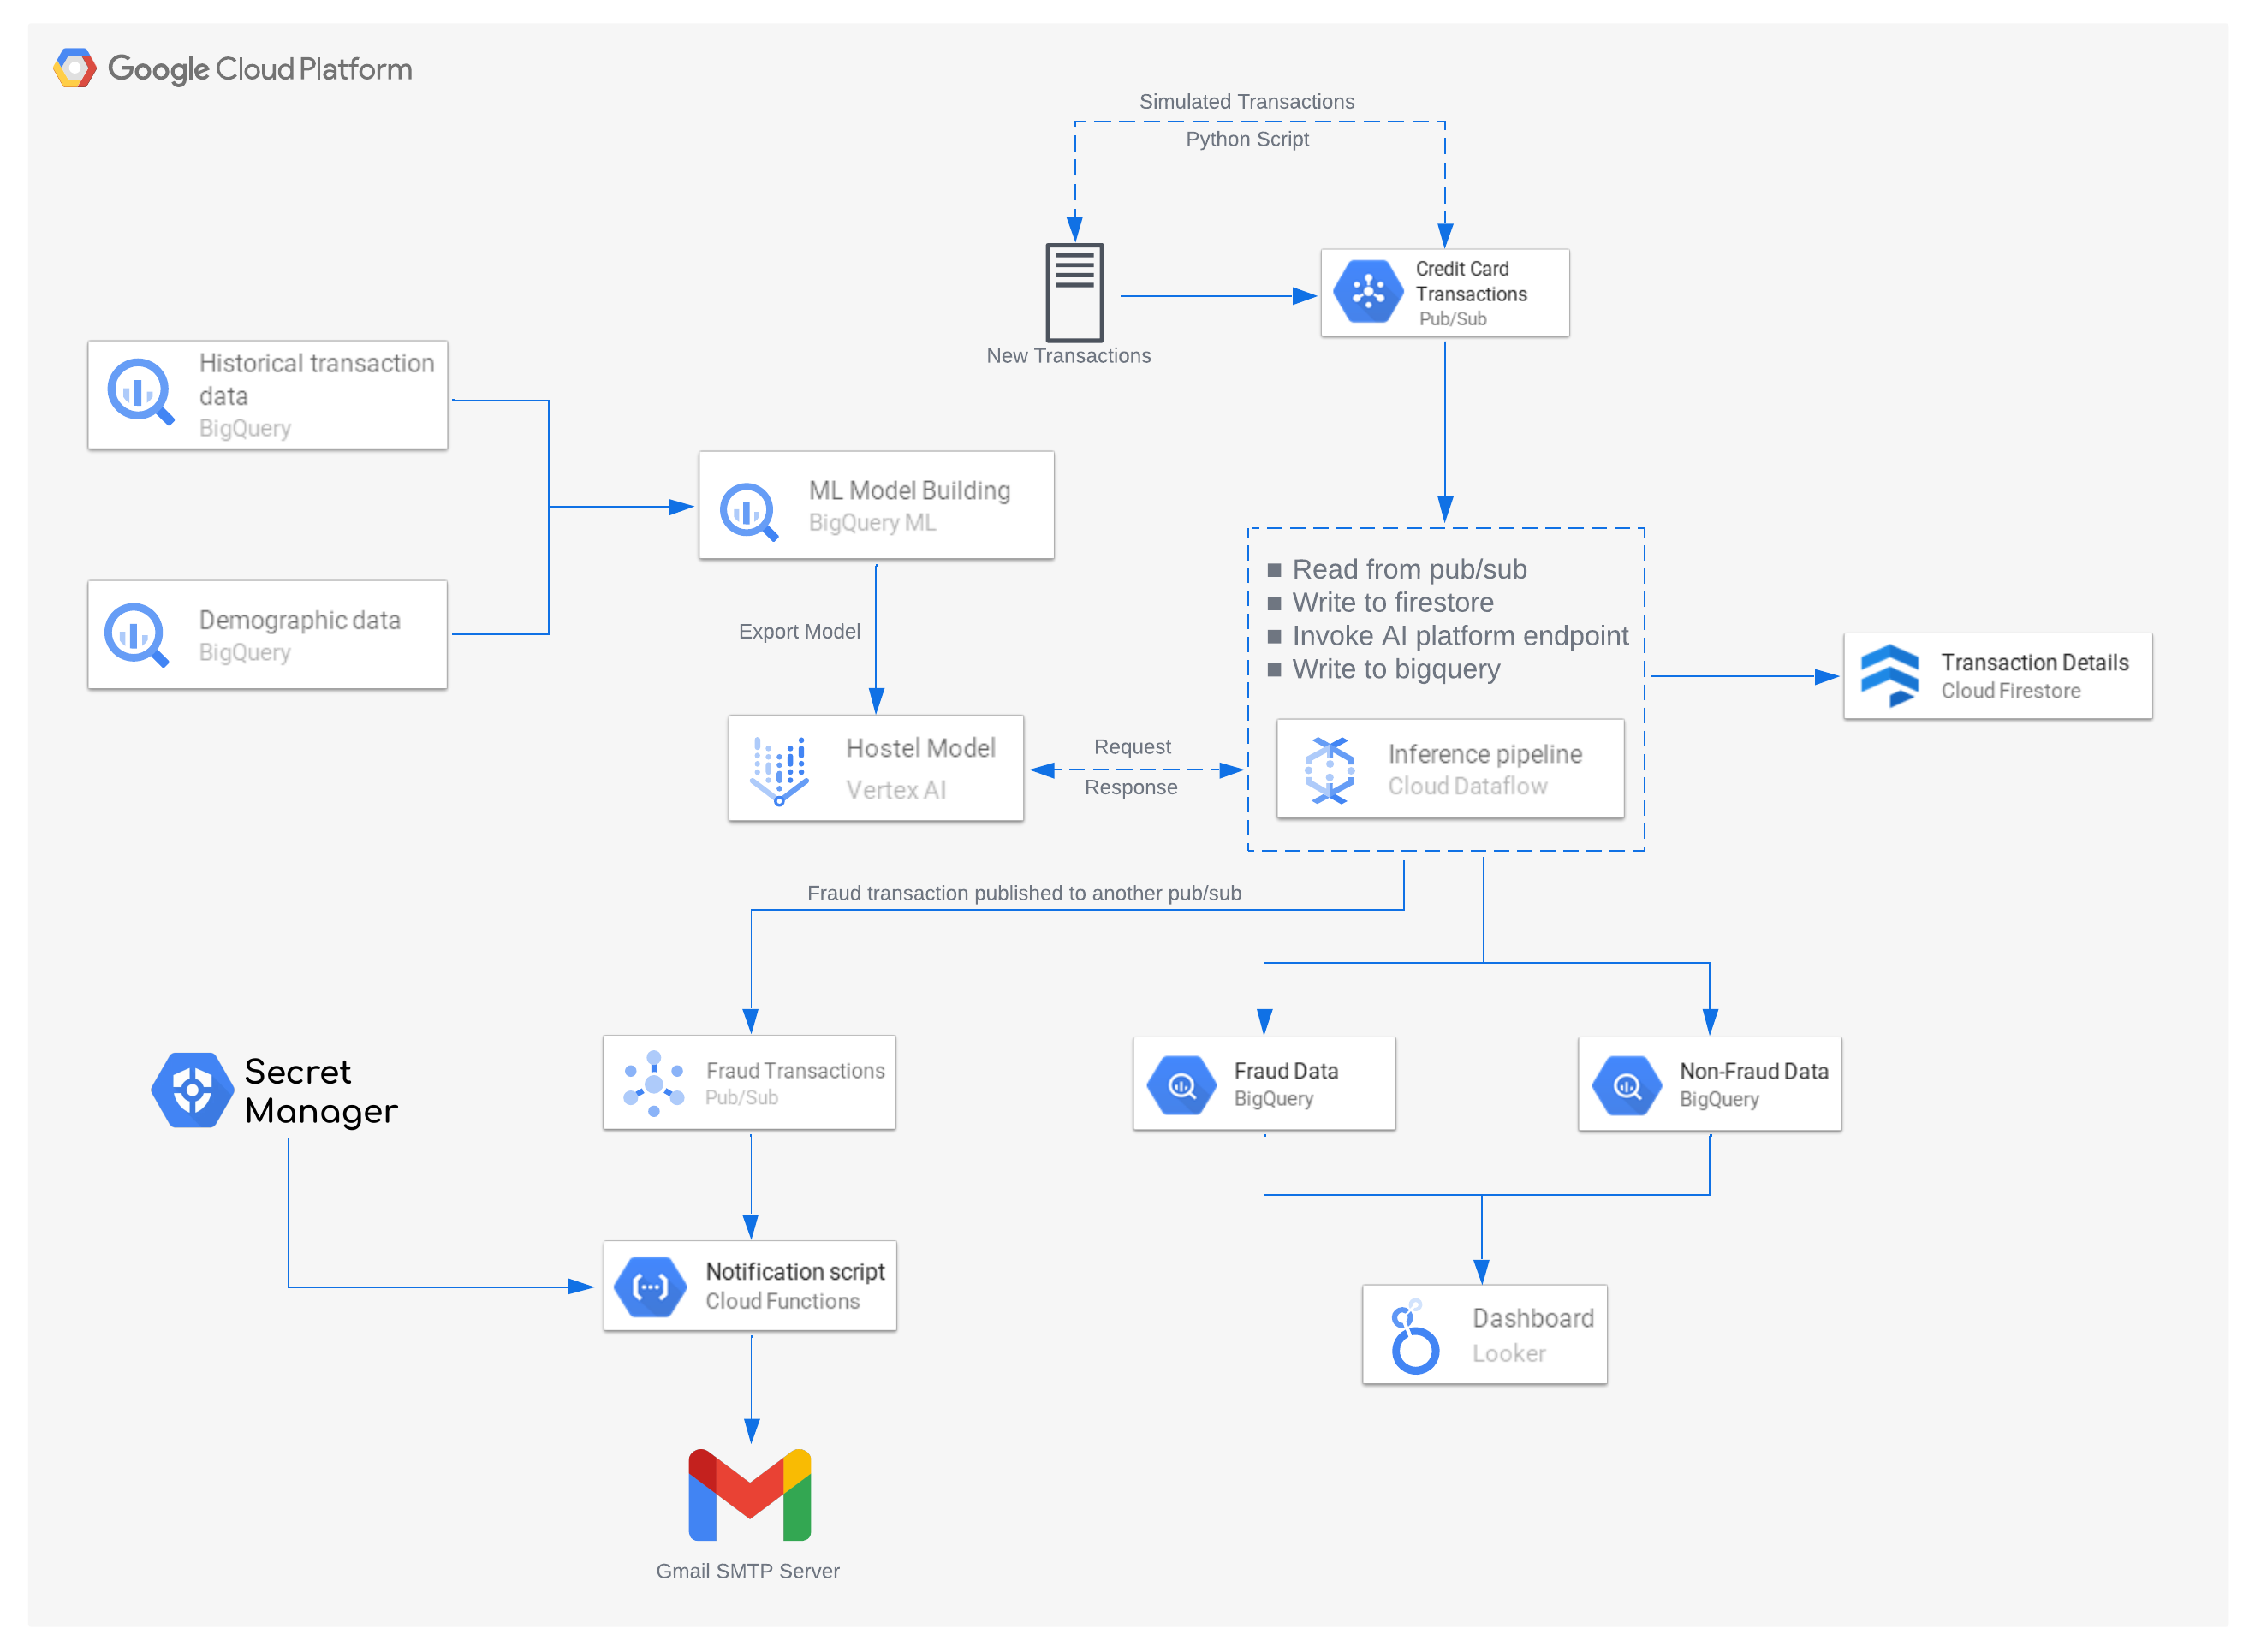
Task: Click the Credit Card Transactions Pub/Sub icon
Action: click(x=1368, y=292)
